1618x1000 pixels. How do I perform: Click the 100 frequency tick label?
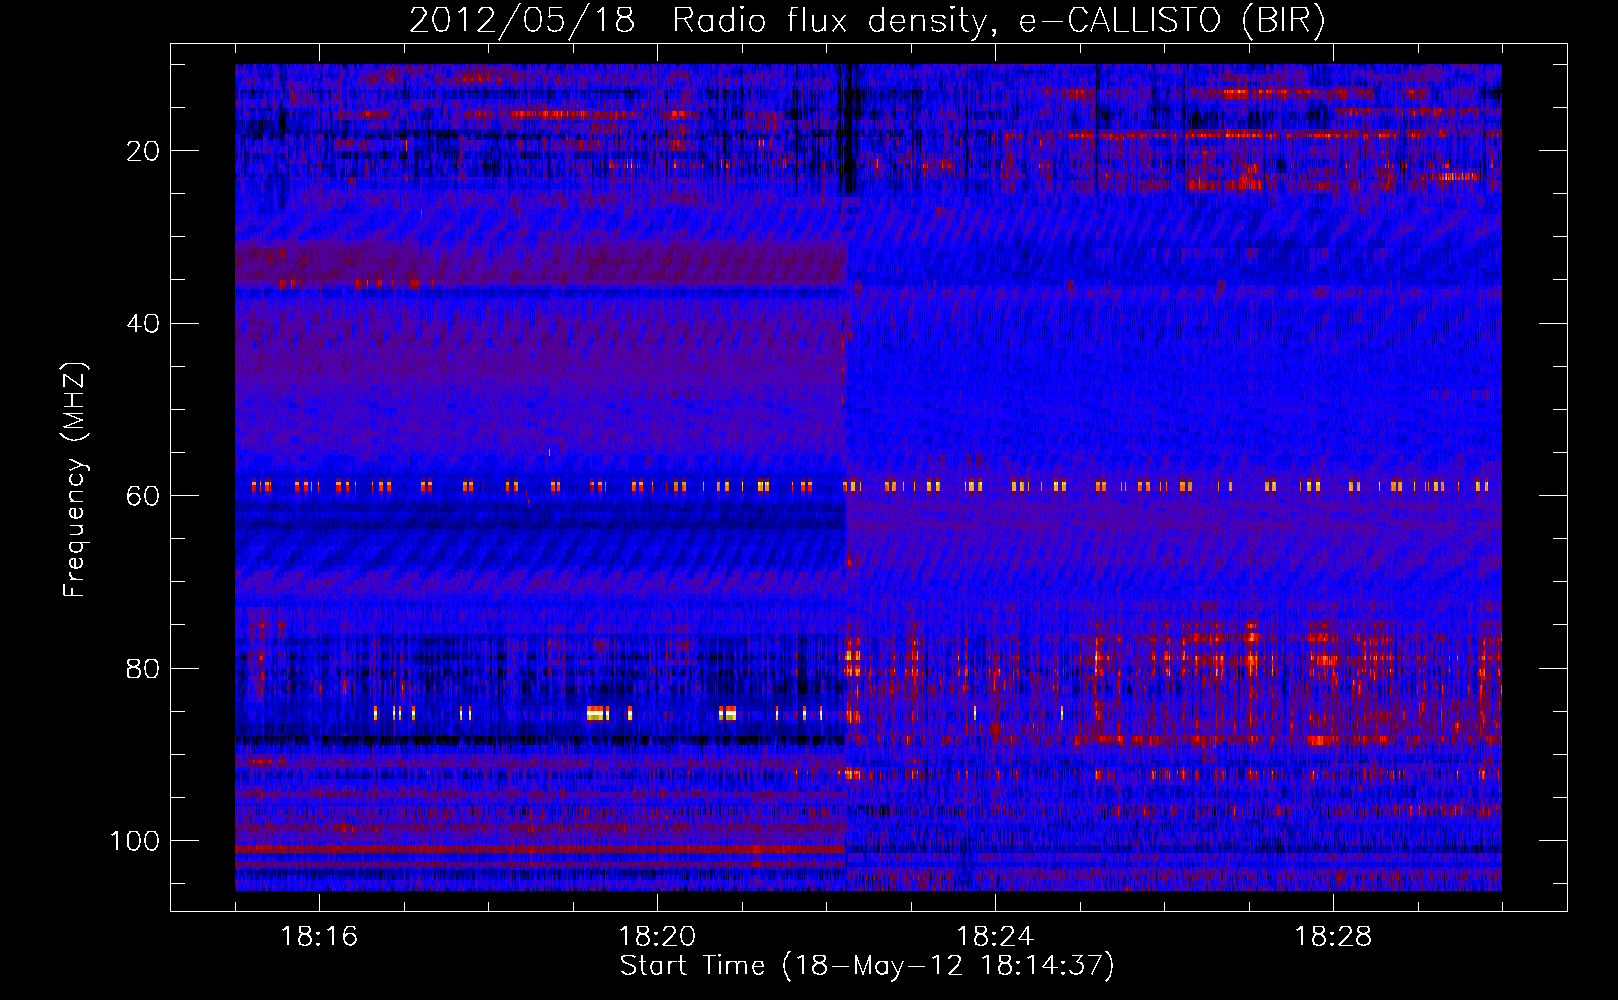[x=135, y=841]
